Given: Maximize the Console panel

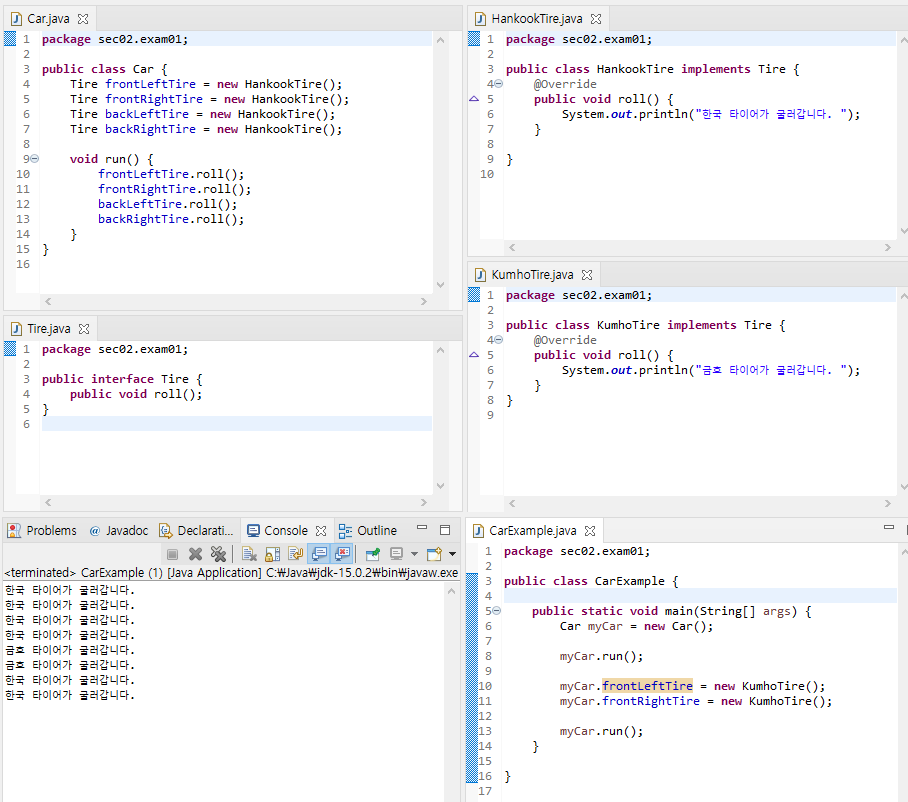Looking at the screenshot, I should (x=445, y=530).
